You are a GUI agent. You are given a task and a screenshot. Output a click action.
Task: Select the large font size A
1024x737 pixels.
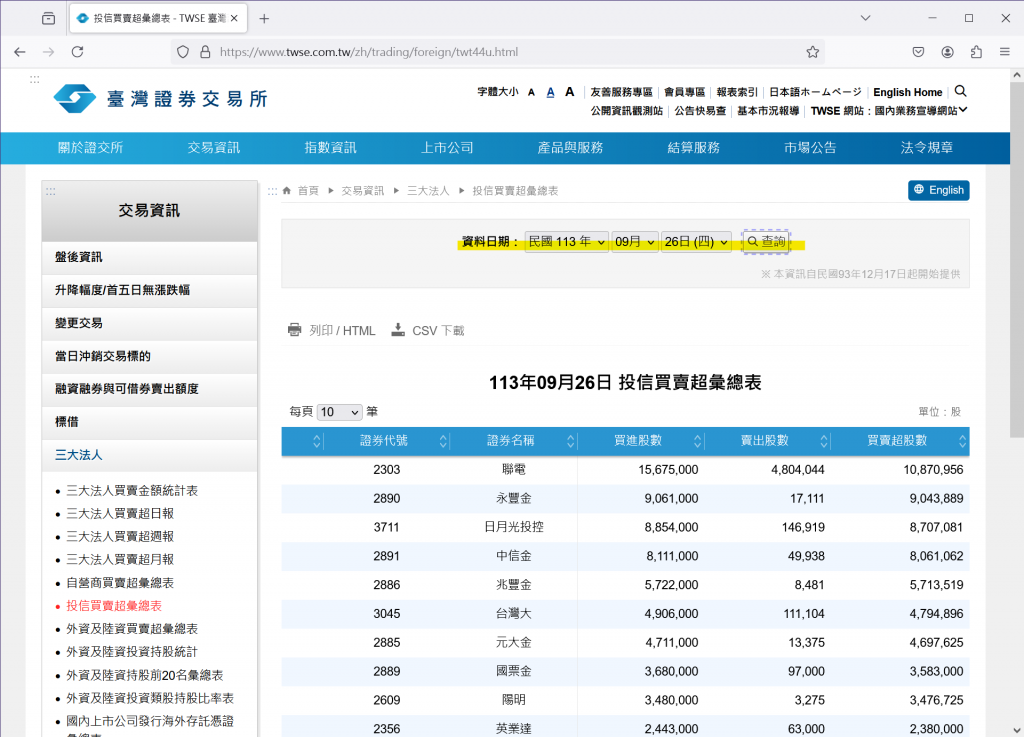(569, 92)
